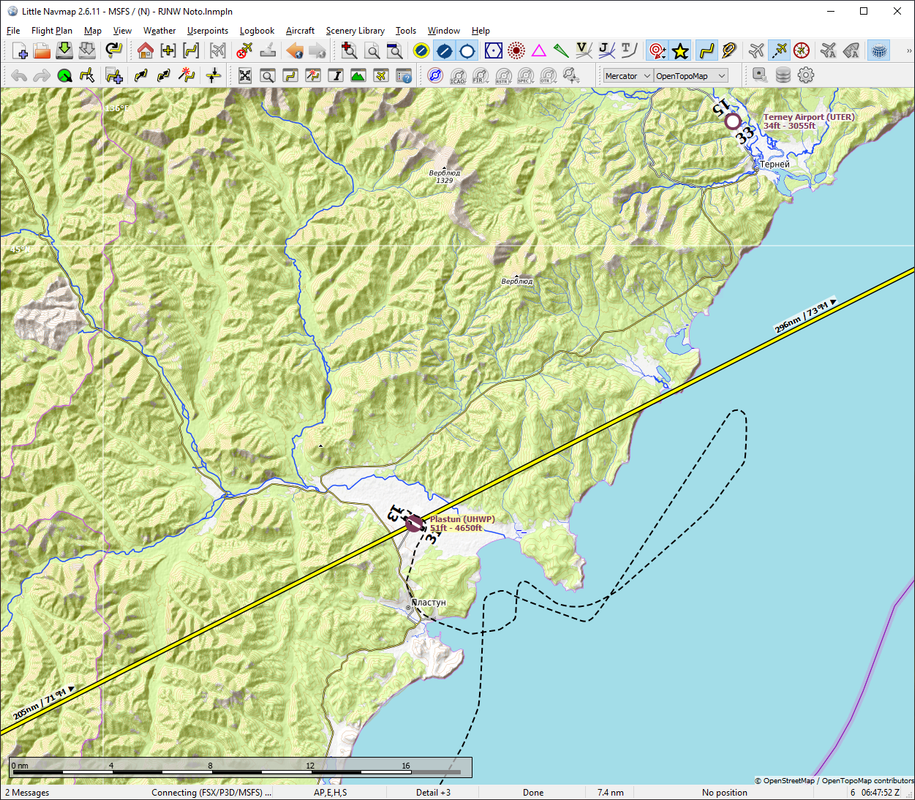
Task: Click the map distance scale bar
Action: 240,767
